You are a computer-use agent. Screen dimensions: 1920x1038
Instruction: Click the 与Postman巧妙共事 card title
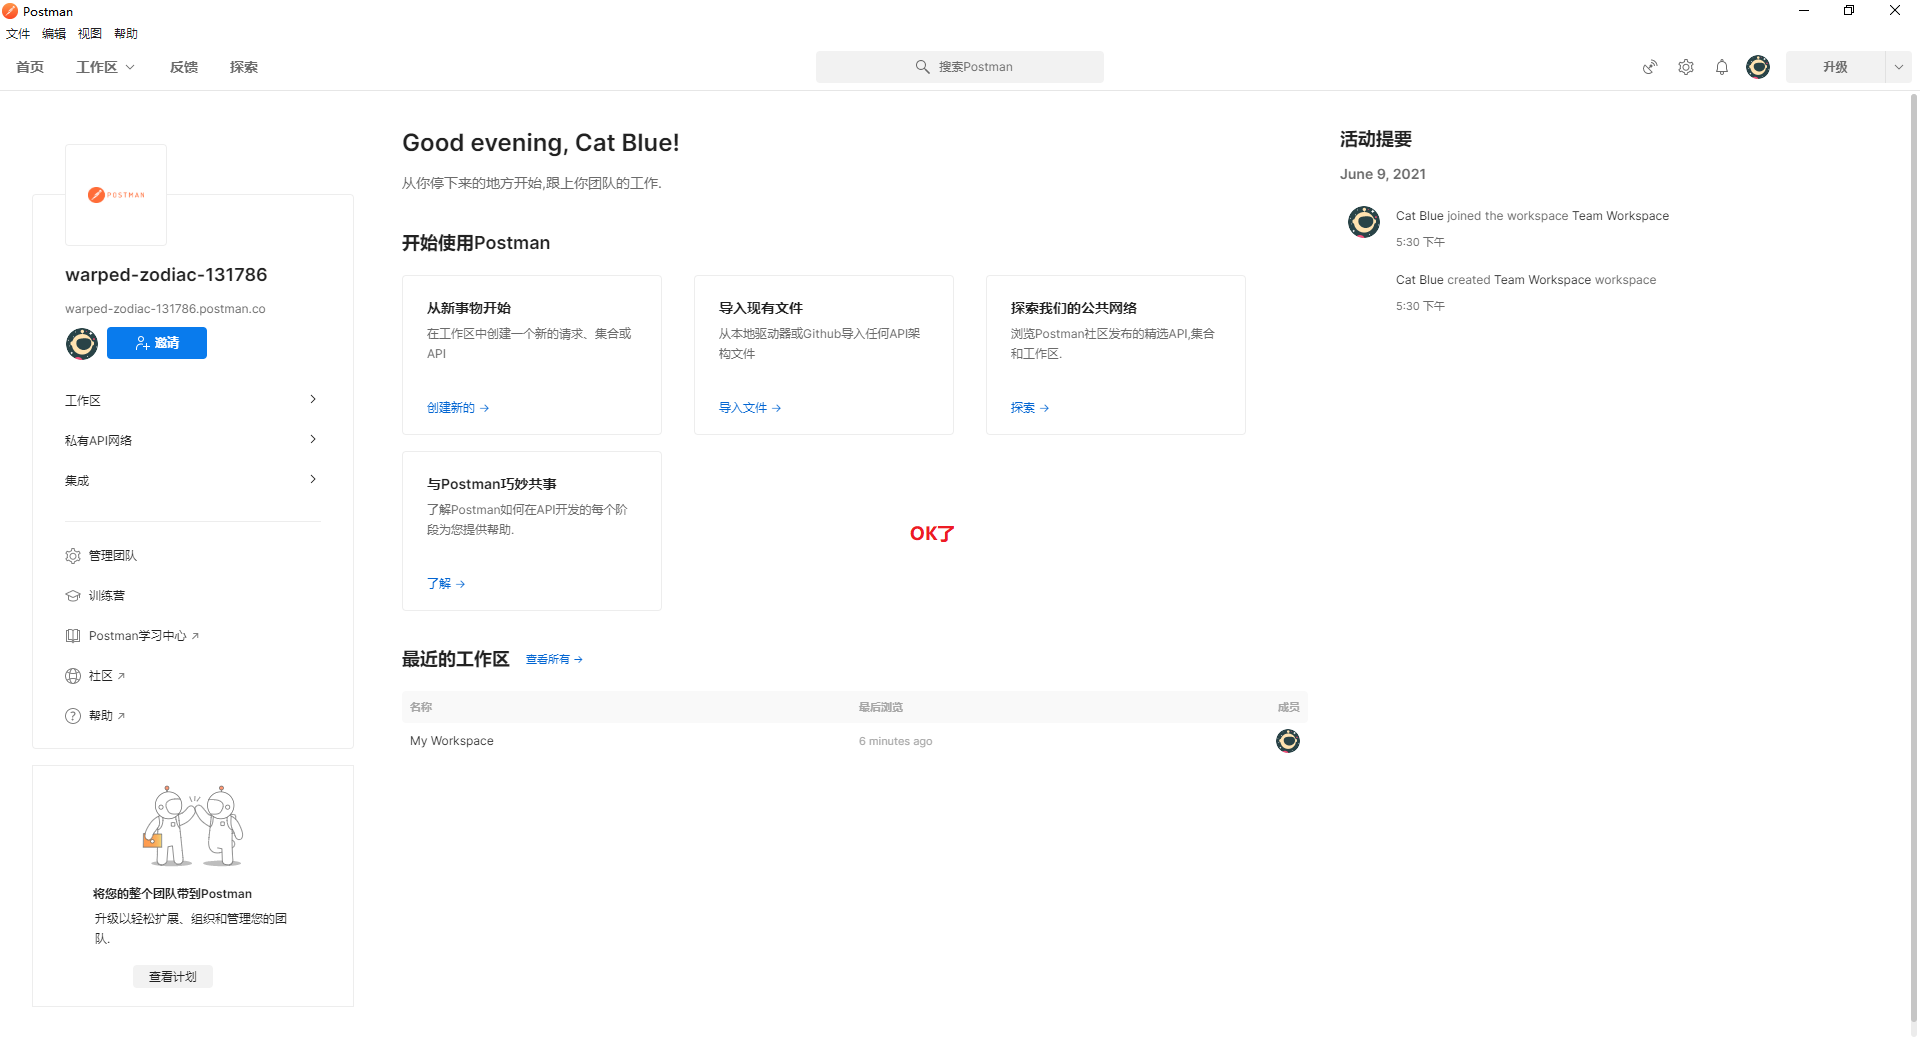click(x=492, y=484)
